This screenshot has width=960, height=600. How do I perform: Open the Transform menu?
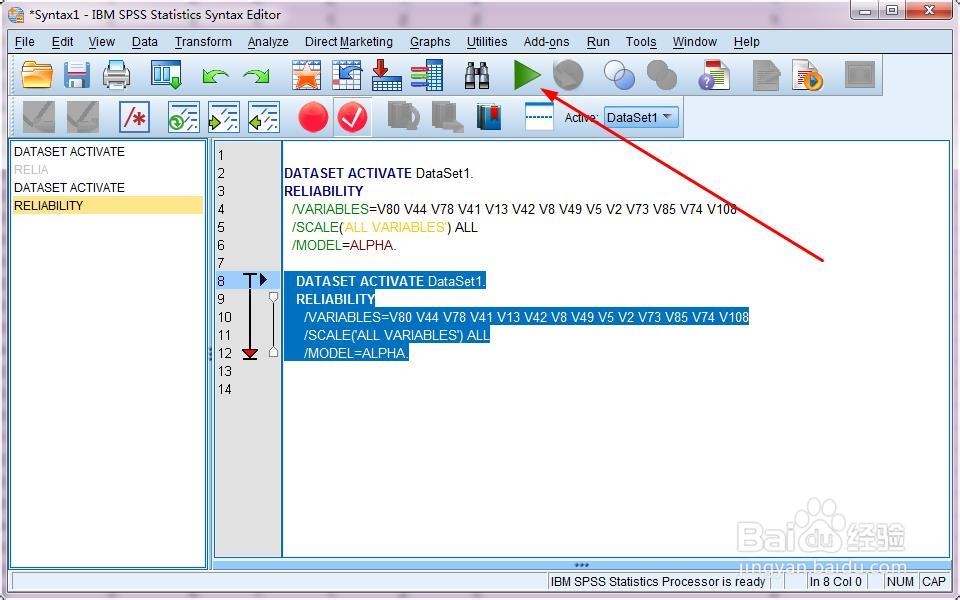click(x=203, y=42)
